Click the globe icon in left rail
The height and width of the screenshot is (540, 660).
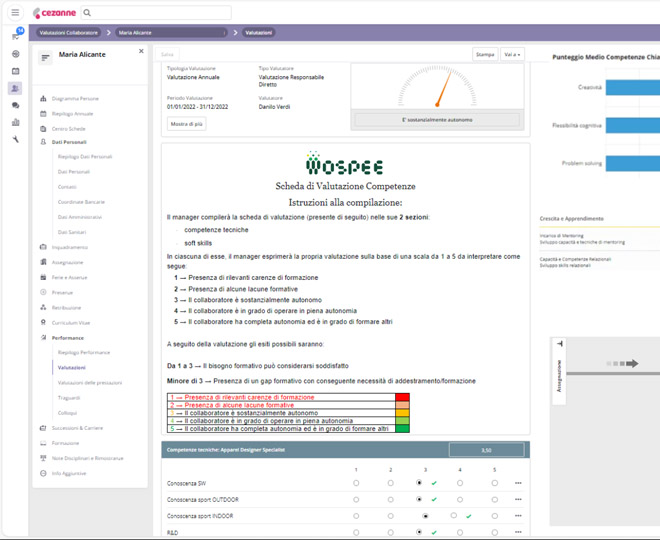(x=16, y=54)
